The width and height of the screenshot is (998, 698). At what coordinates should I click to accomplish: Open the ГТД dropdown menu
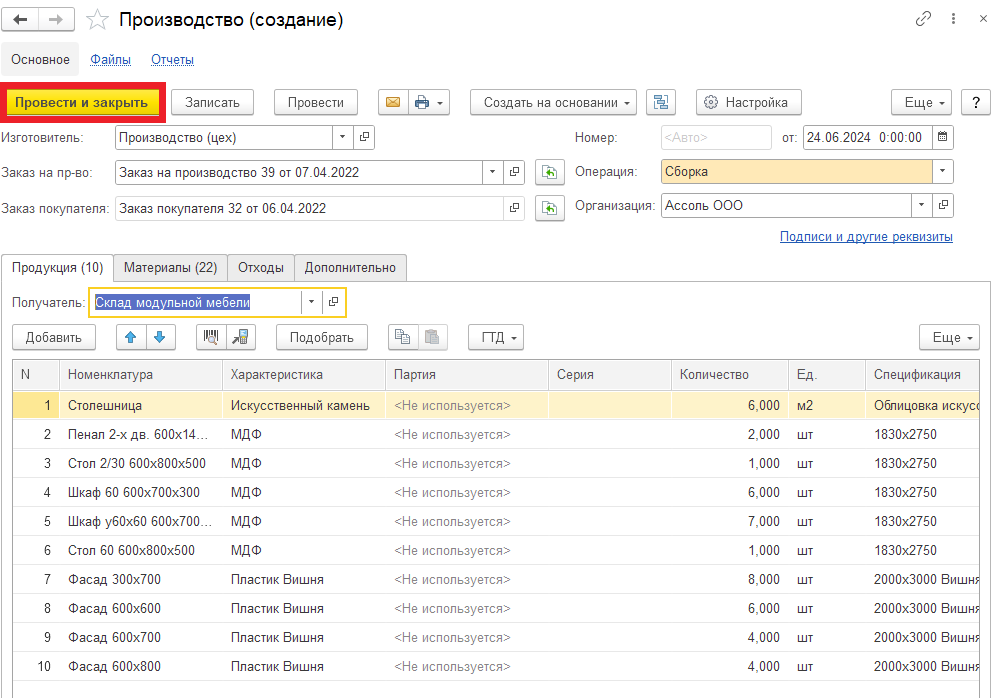[x=496, y=337]
